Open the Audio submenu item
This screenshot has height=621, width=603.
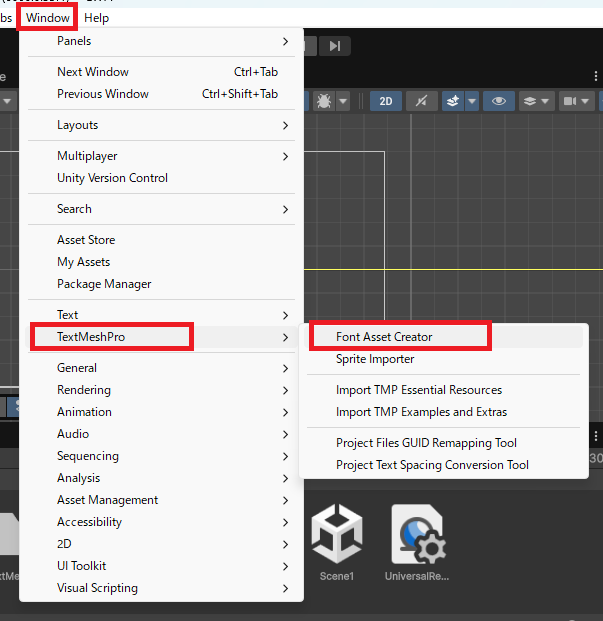coord(161,434)
